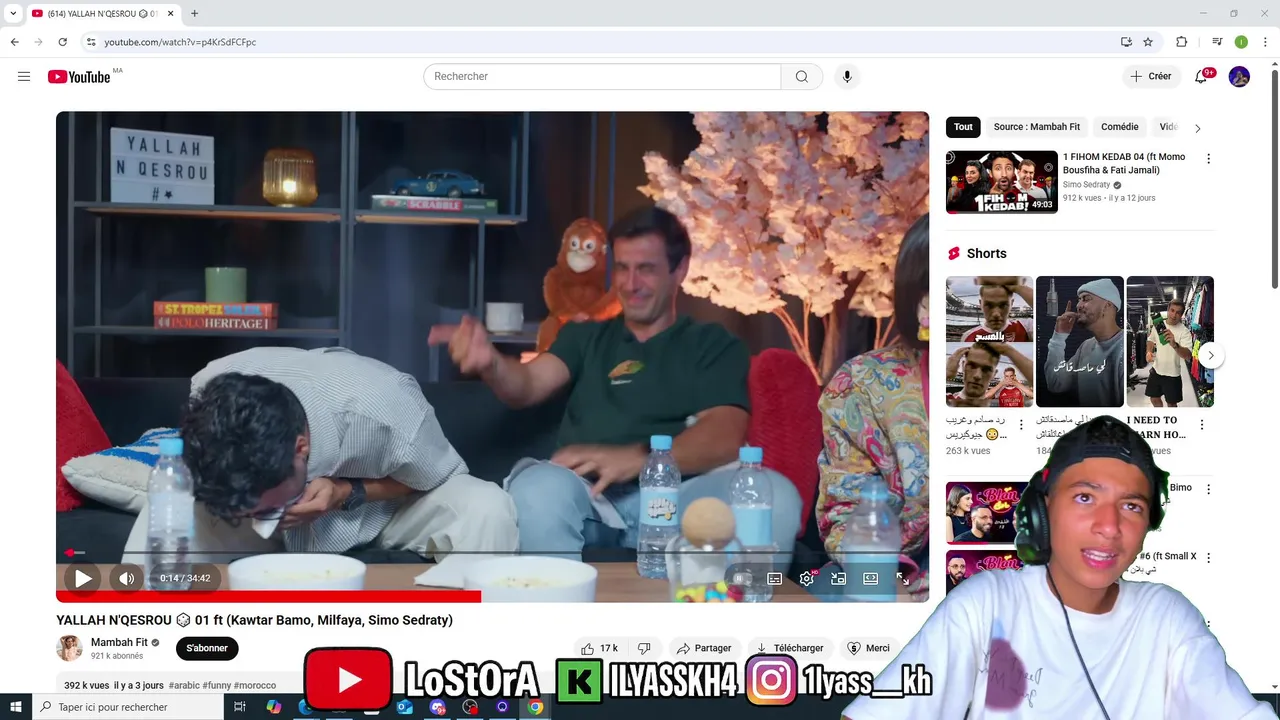Install the app from the address bar icon
The width and height of the screenshot is (1280, 720).
[1126, 42]
